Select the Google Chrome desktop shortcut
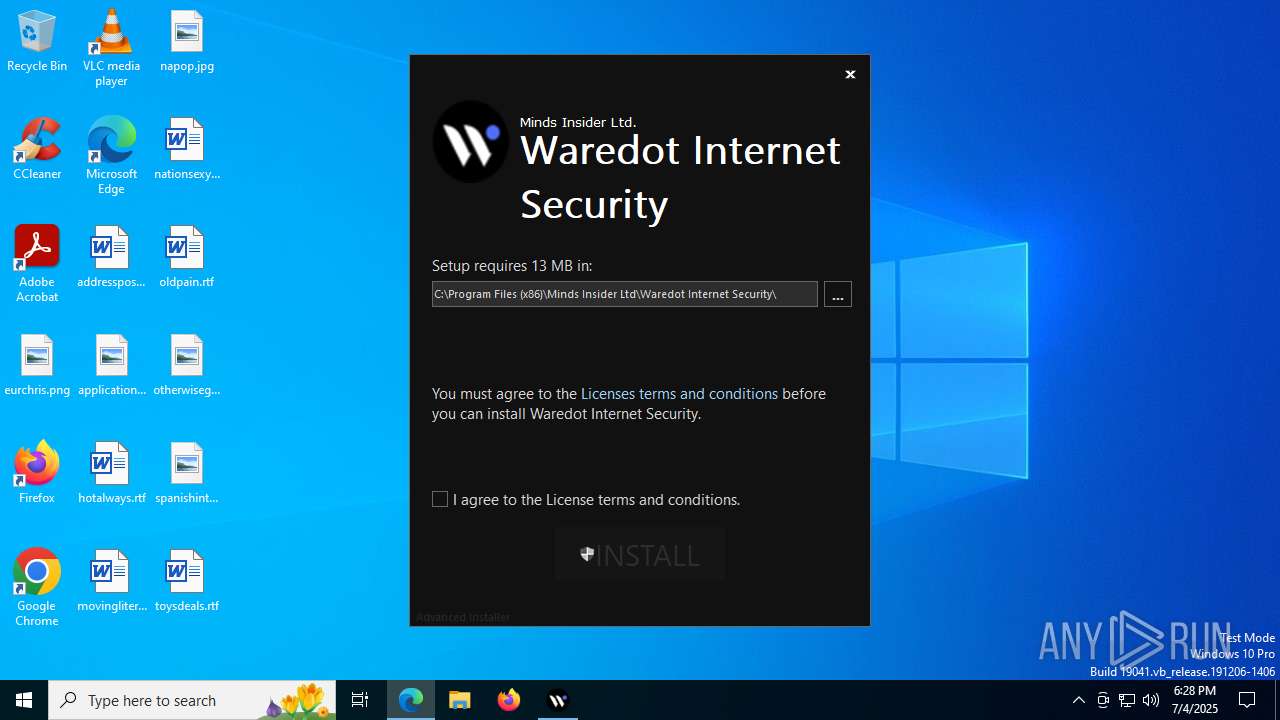 37,588
